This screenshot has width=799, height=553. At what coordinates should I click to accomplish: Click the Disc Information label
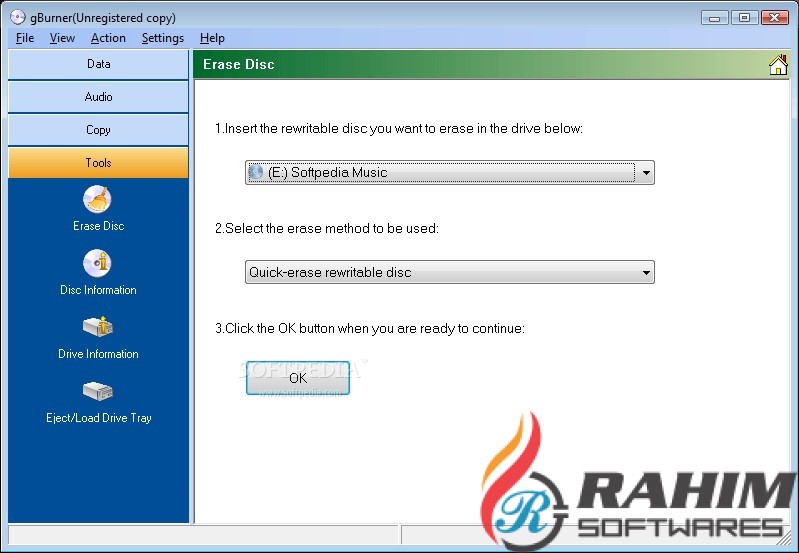pyautogui.click(x=98, y=290)
